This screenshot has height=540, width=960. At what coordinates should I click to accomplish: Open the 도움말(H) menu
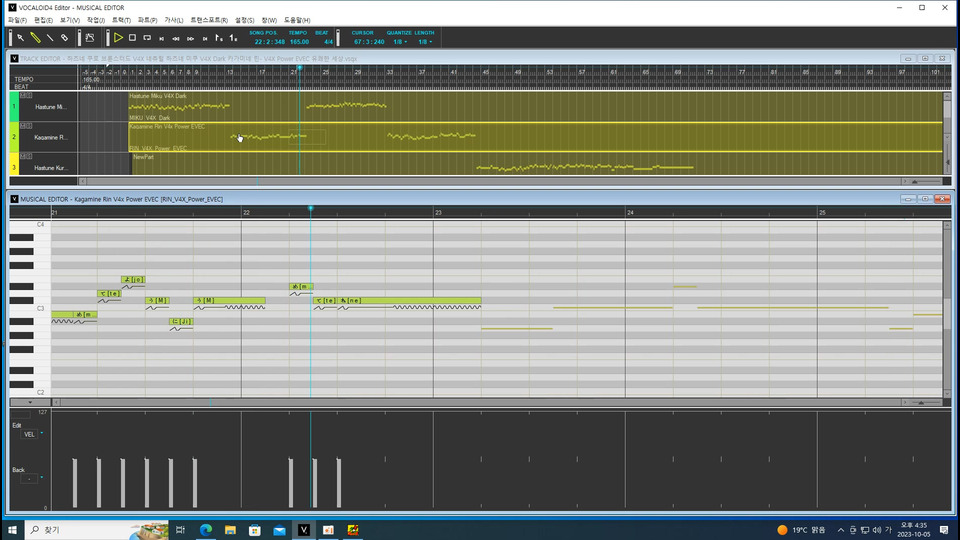(297, 20)
